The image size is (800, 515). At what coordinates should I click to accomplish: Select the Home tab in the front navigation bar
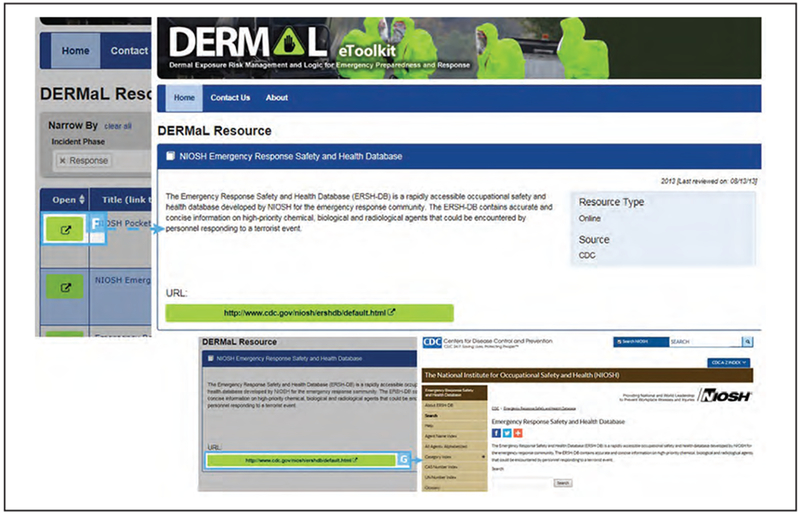pyautogui.click(x=183, y=98)
